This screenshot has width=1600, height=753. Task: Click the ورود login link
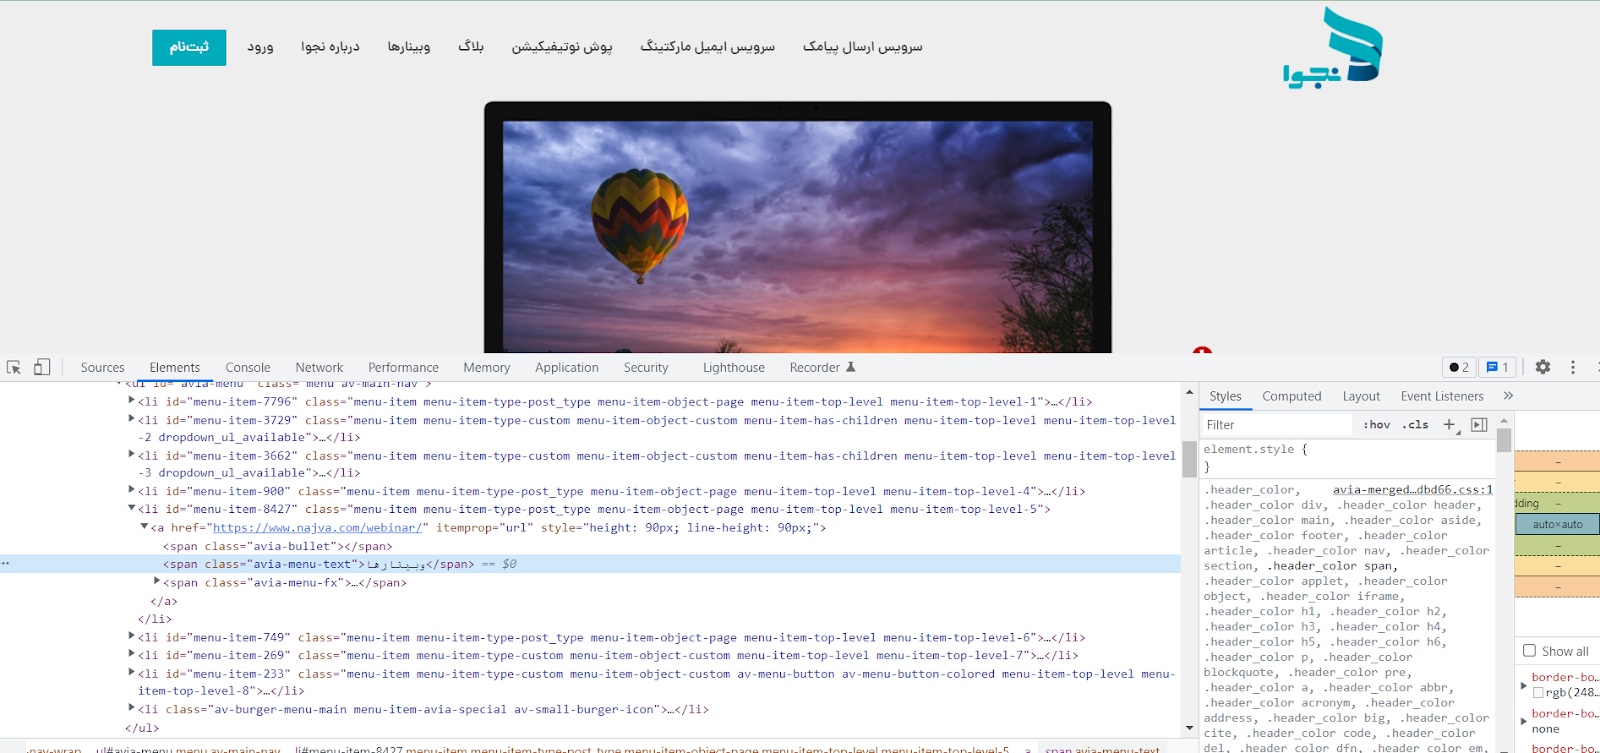(x=260, y=47)
